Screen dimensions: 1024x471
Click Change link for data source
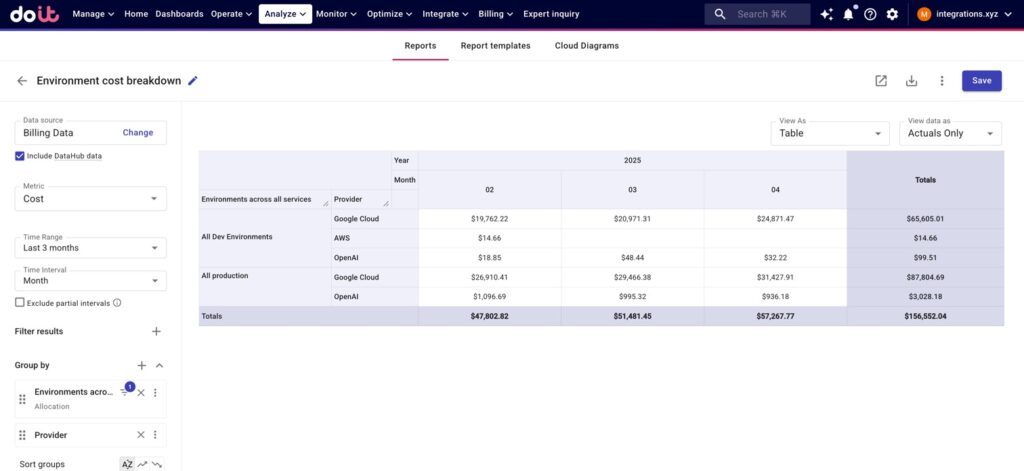(x=138, y=132)
